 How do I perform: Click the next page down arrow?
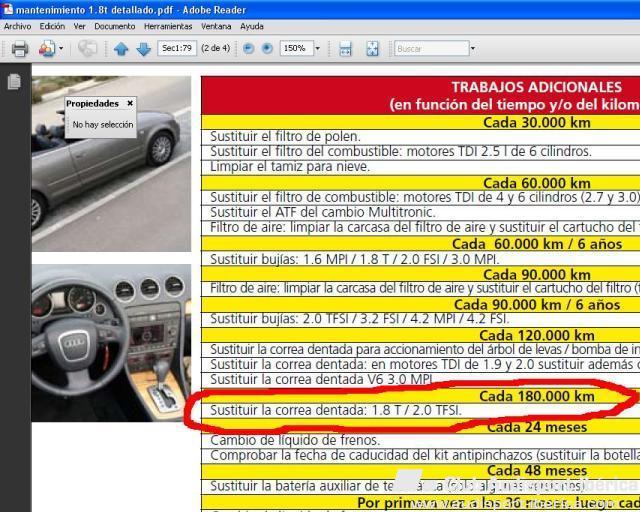[143, 48]
